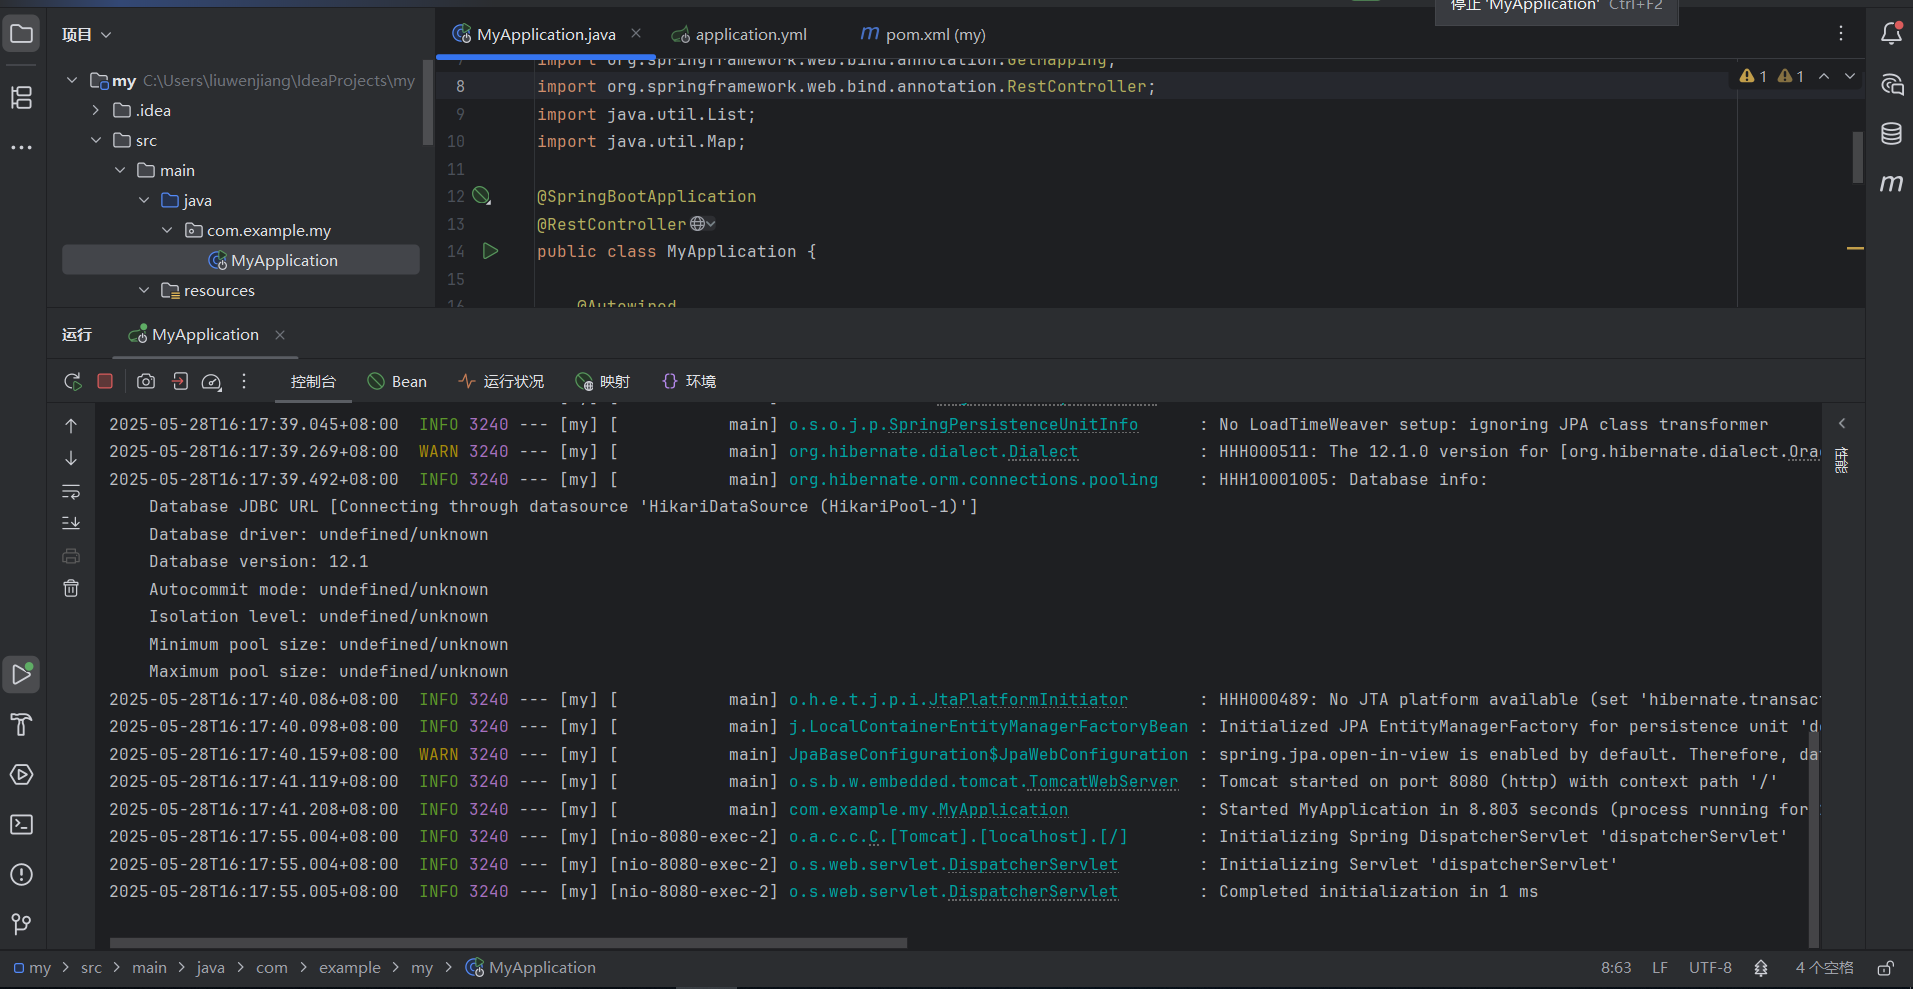The image size is (1913, 989).
Task: Clear console with trash icon
Action: 71,588
